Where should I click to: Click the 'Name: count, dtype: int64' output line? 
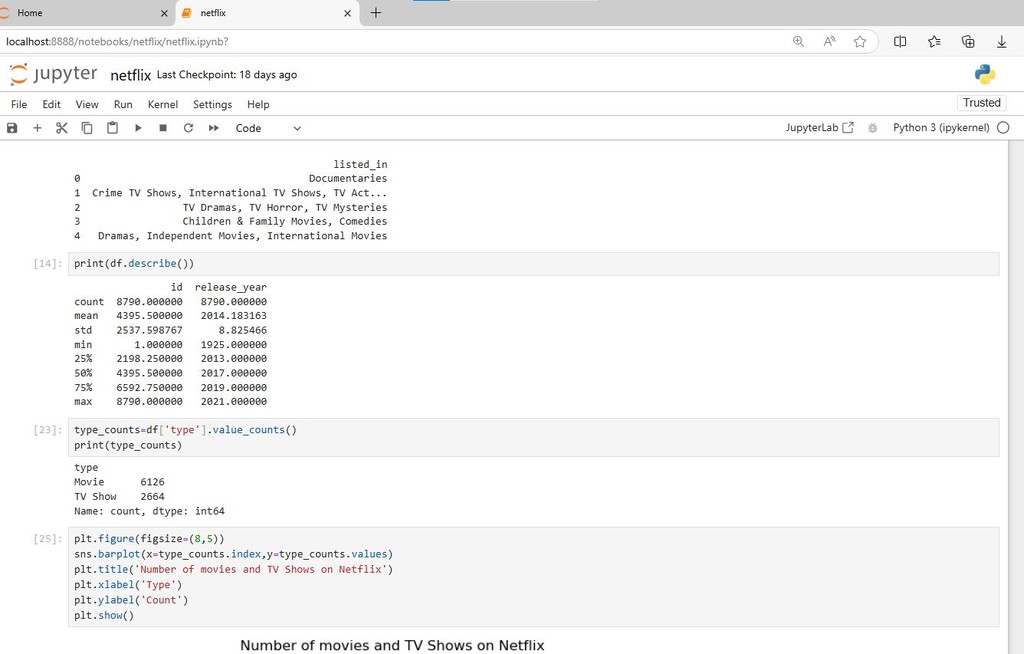pyautogui.click(x=150, y=511)
